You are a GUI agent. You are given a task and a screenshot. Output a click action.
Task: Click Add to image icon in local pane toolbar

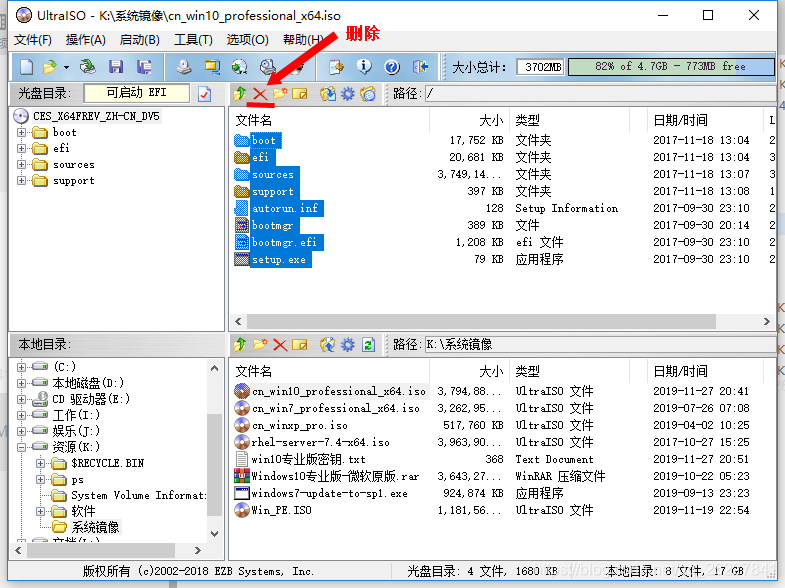pyautogui.click(x=328, y=345)
